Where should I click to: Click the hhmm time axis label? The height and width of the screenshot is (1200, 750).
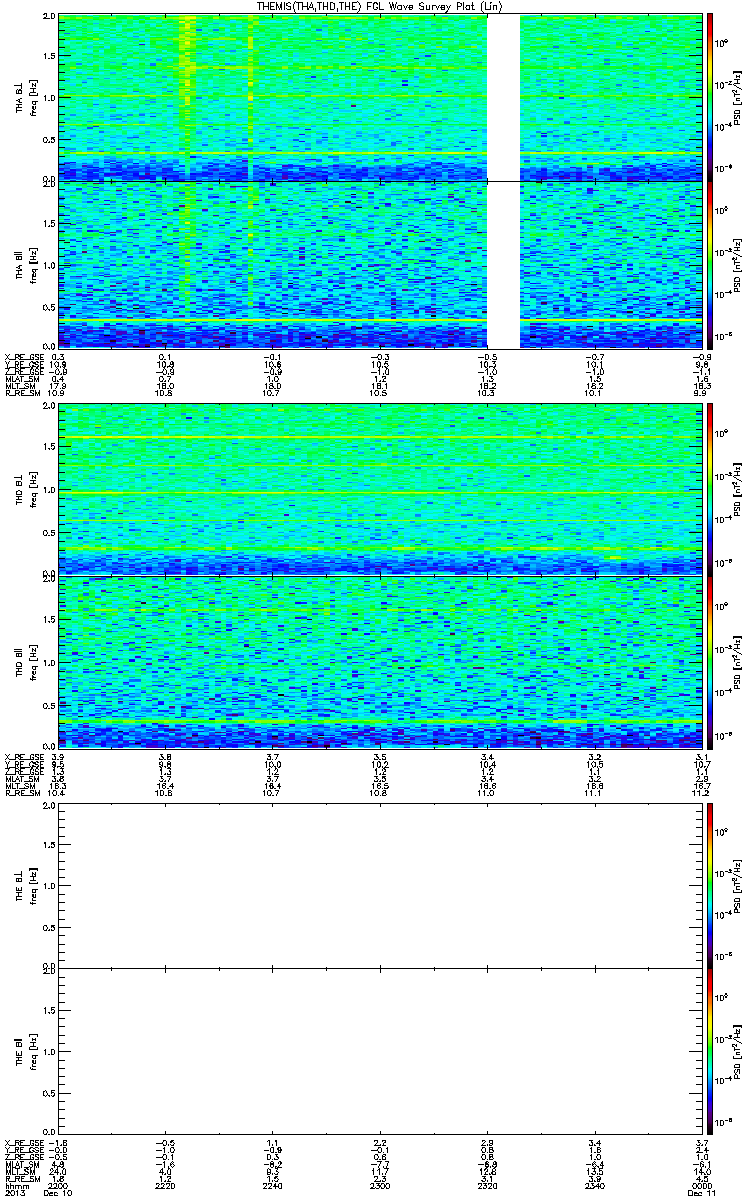[16, 1186]
